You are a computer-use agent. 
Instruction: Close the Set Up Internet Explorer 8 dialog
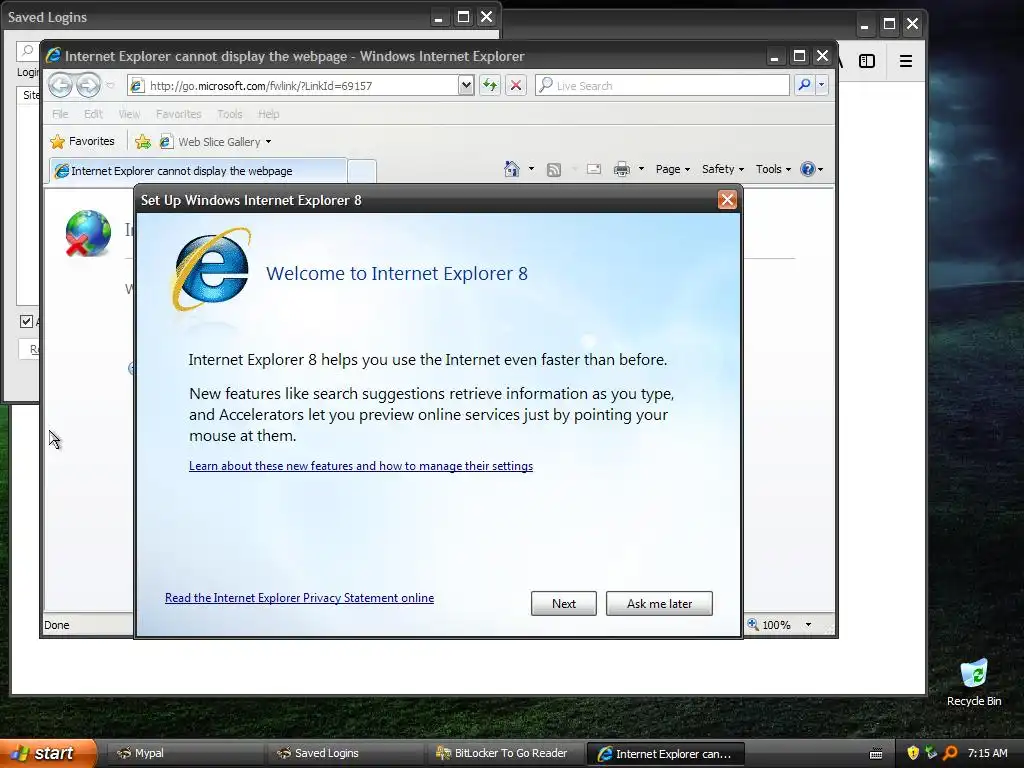coord(727,200)
